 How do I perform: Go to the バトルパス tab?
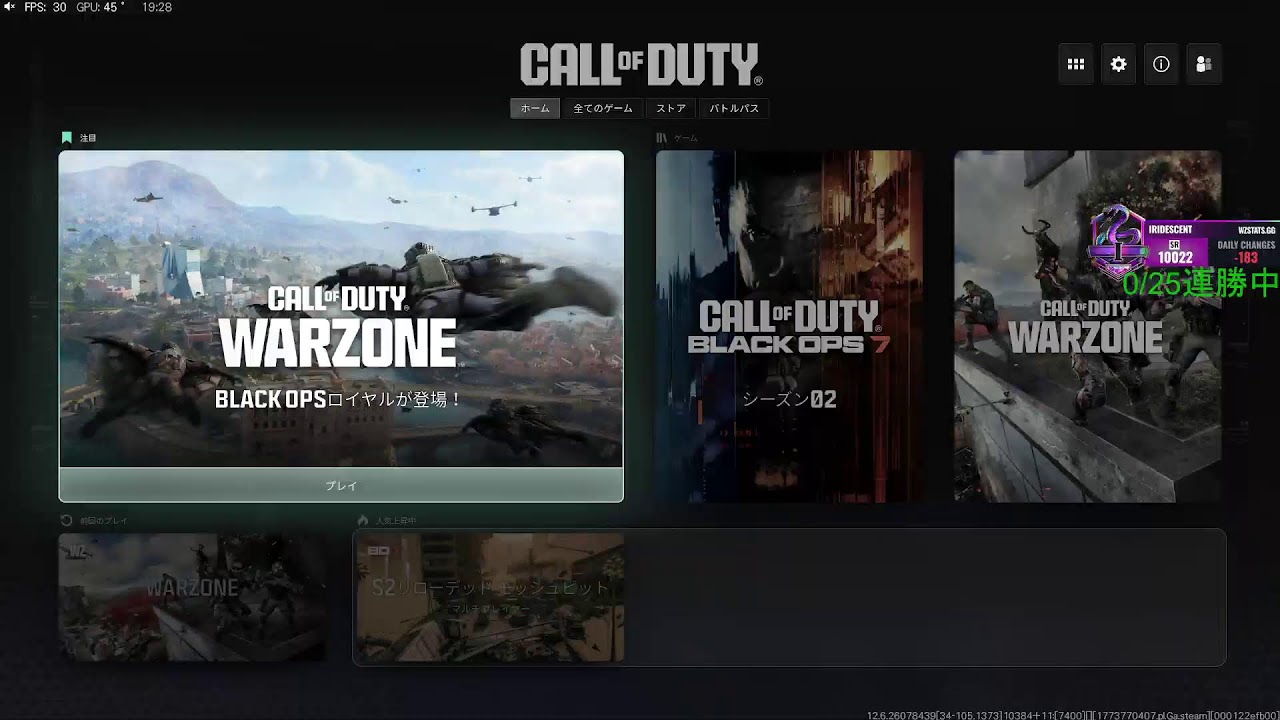[734, 108]
